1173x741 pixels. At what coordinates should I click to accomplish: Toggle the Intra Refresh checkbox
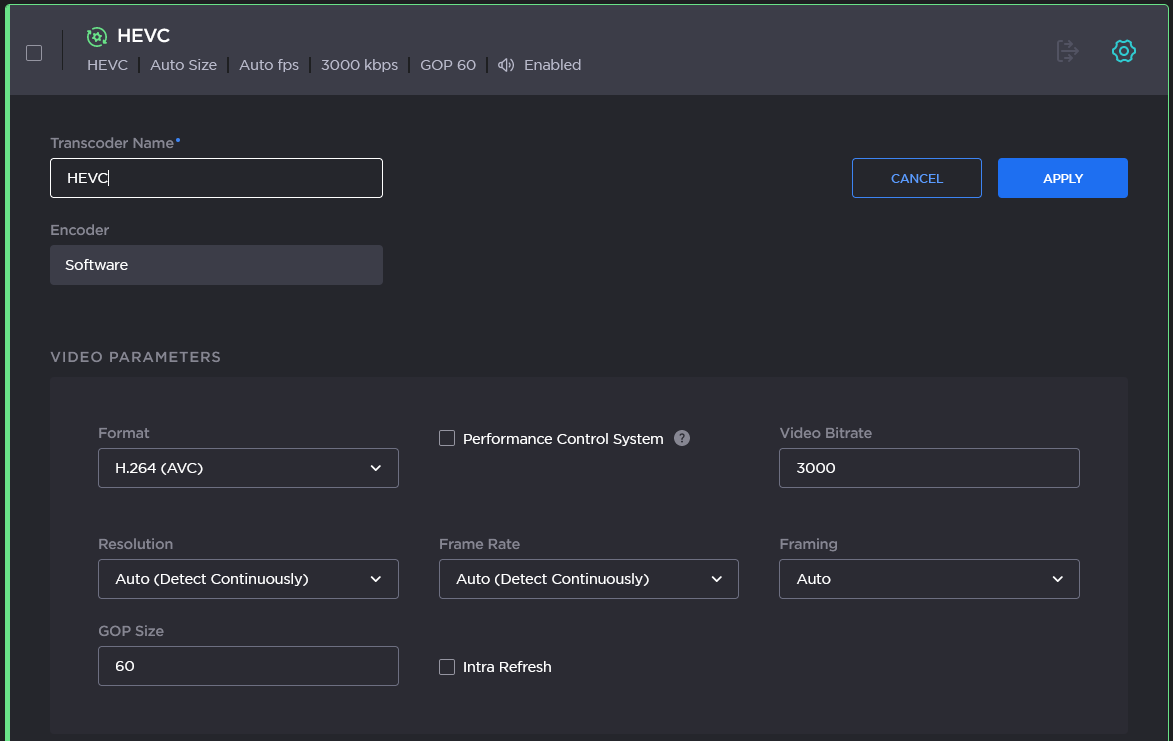447,667
